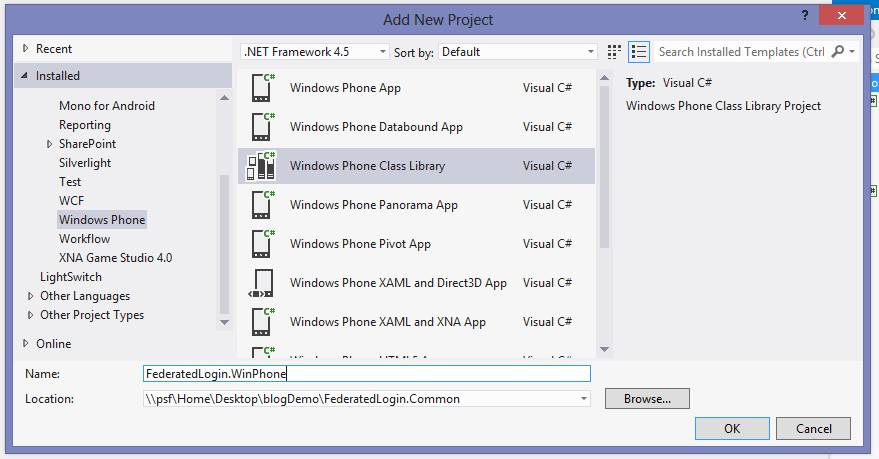Image resolution: width=879 pixels, height=459 pixels.
Task: Expand the Other Languages node
Action: click(x=30, y=296)
